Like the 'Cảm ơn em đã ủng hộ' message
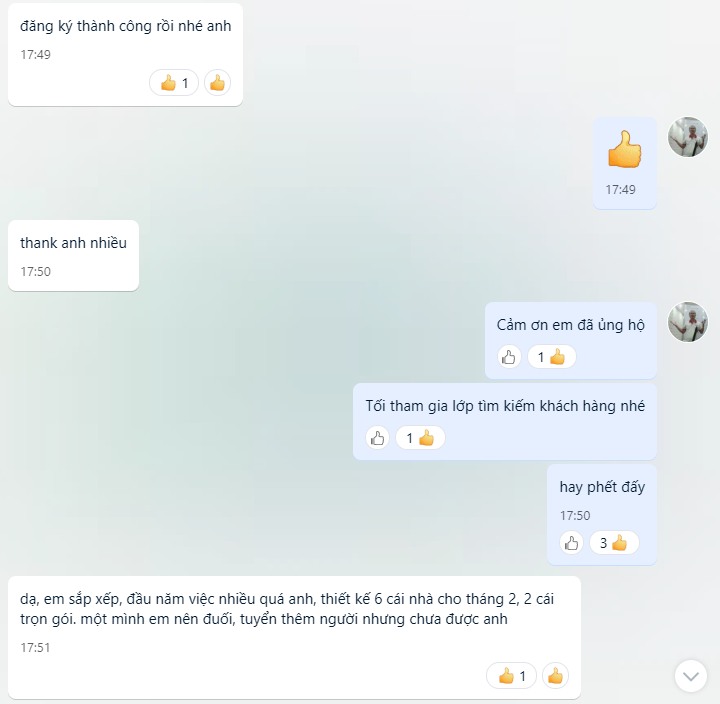The image size is (720, 704). (509, 357)
